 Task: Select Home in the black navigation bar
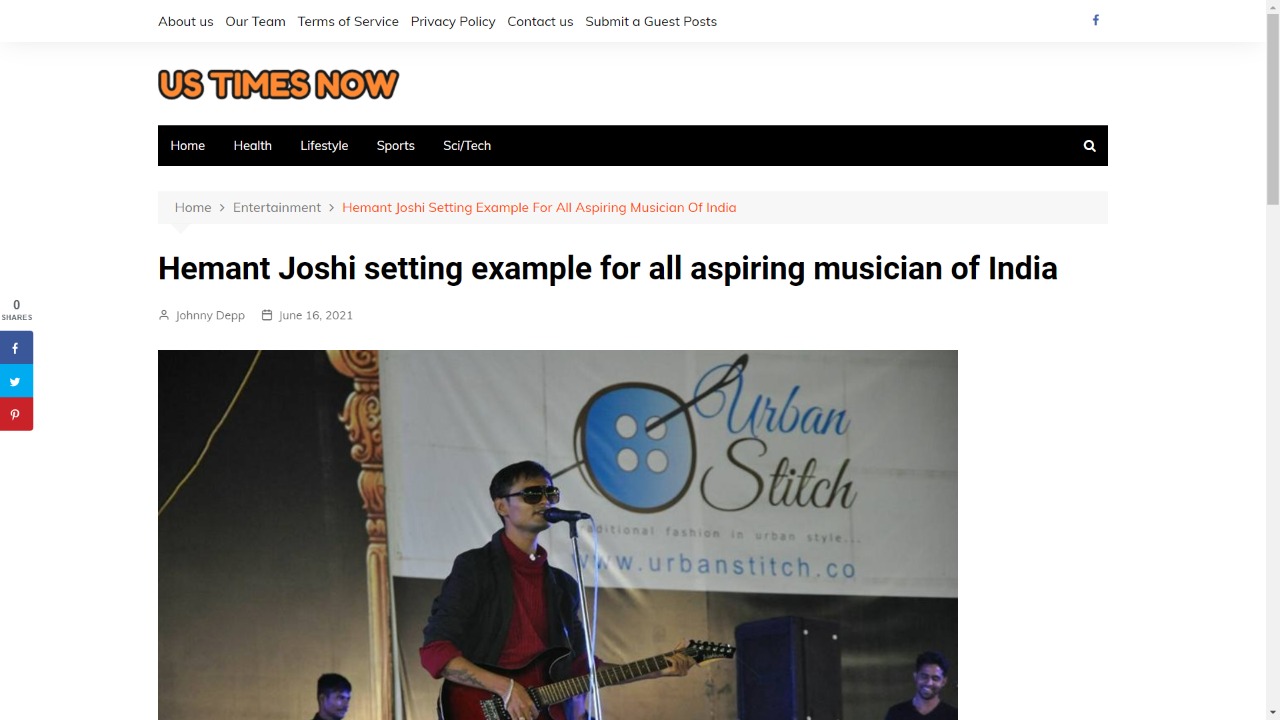pyautogui.click(x=187, y=146)
